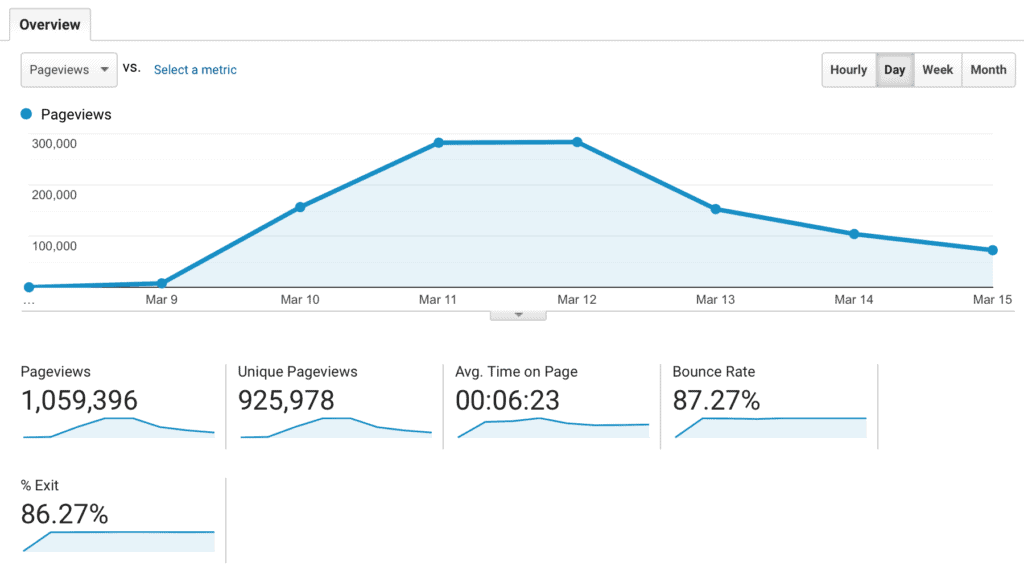Select the Unique Pageviews sparkline chart
Viewport: 1024px width, 570px height.
(x=335, y=427)
